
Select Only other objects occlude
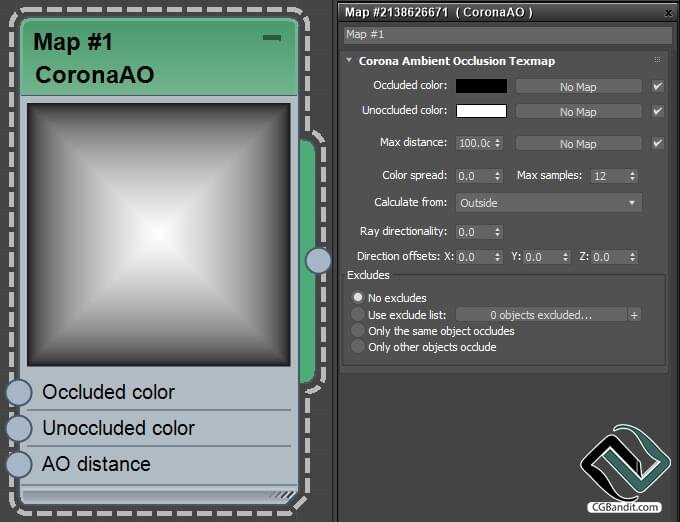358,346
